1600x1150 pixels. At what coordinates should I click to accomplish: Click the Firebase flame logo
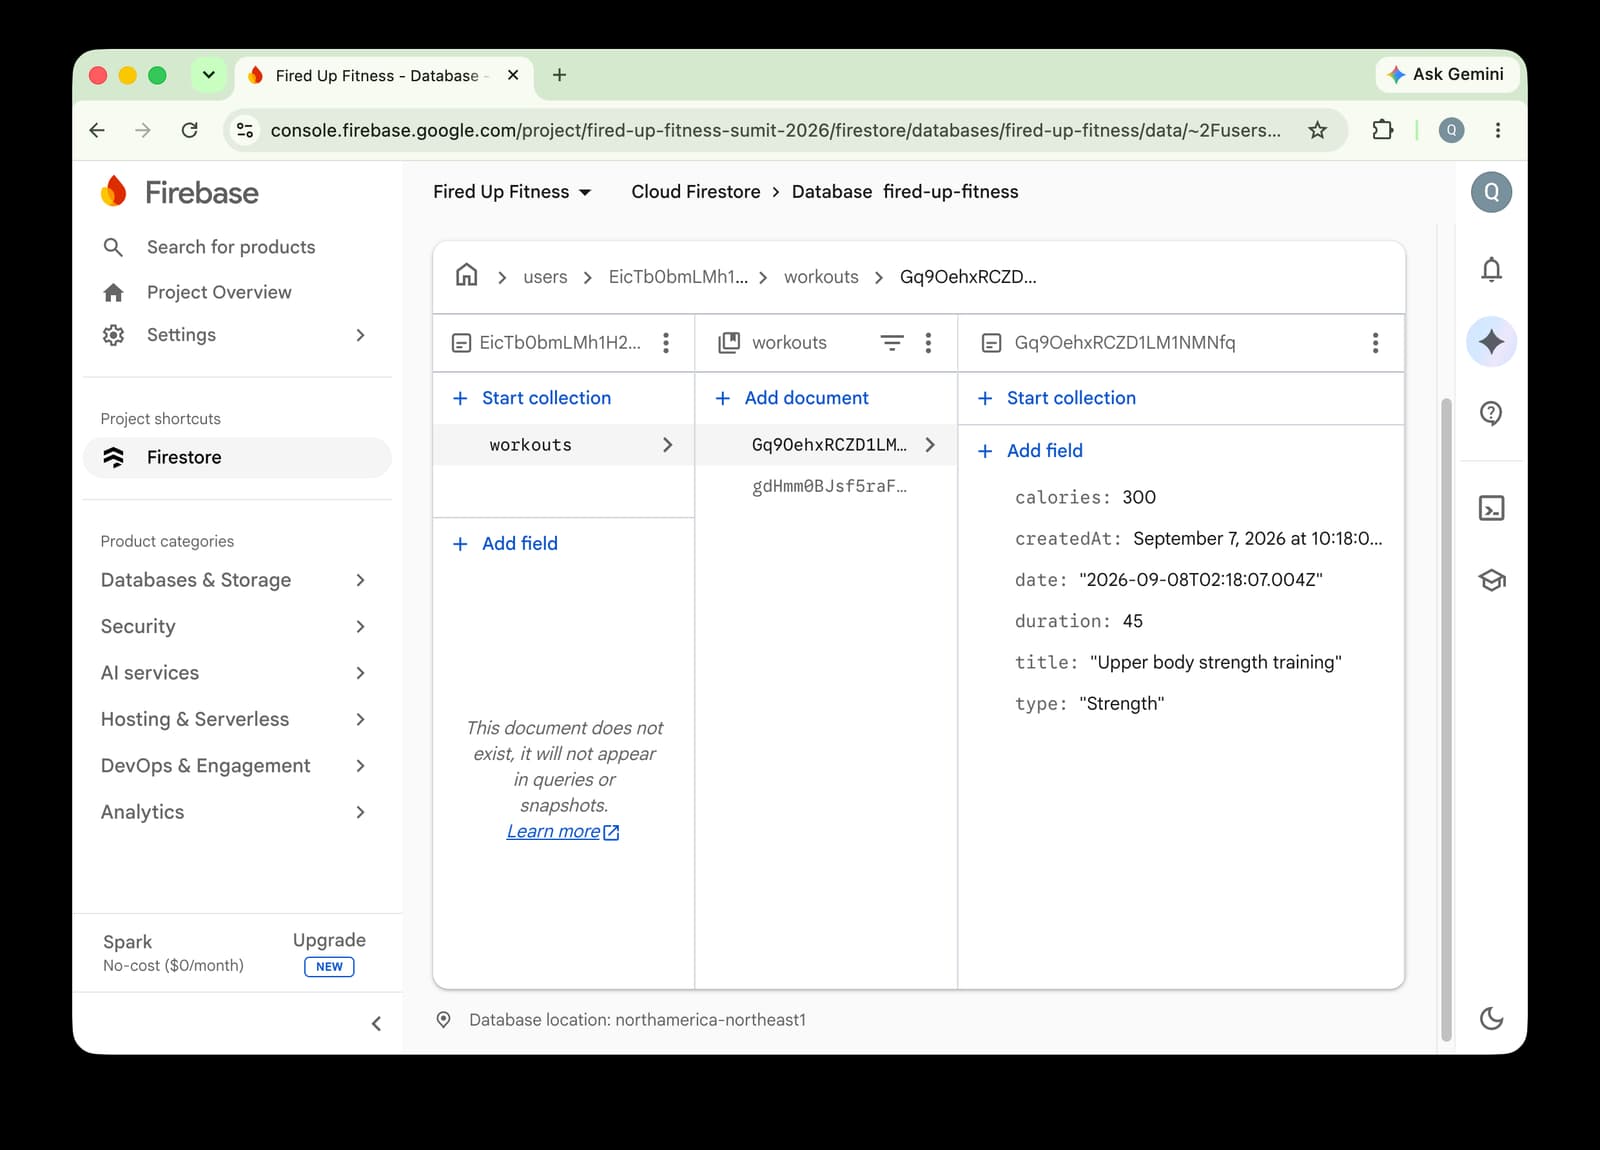pos(114,191)
